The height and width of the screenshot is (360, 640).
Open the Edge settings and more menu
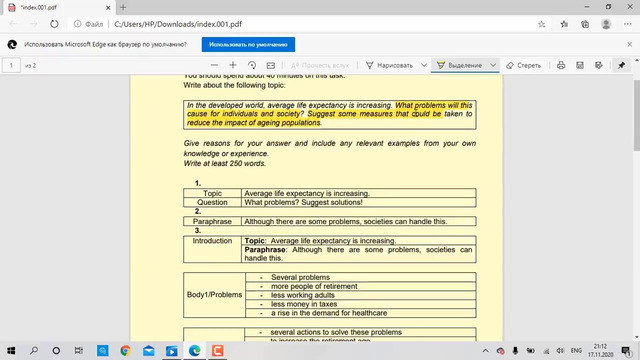coord(628,24)
